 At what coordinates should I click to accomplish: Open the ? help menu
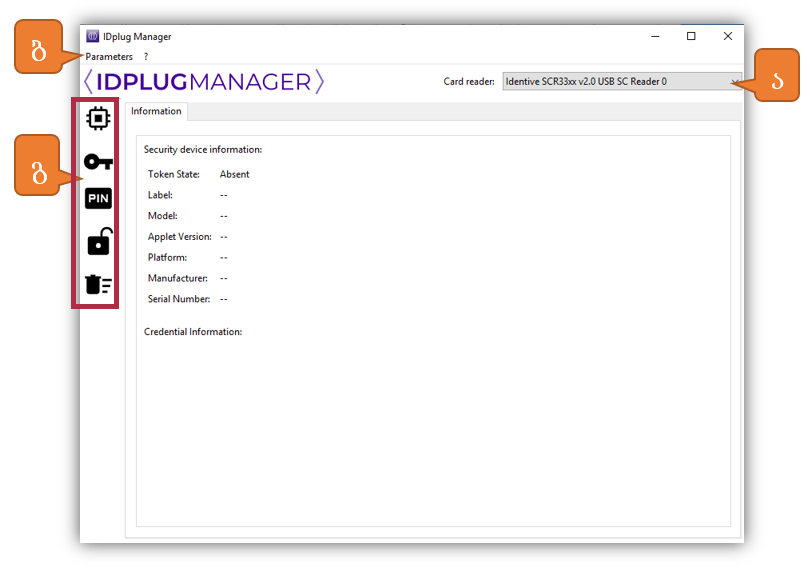(146, 57)
